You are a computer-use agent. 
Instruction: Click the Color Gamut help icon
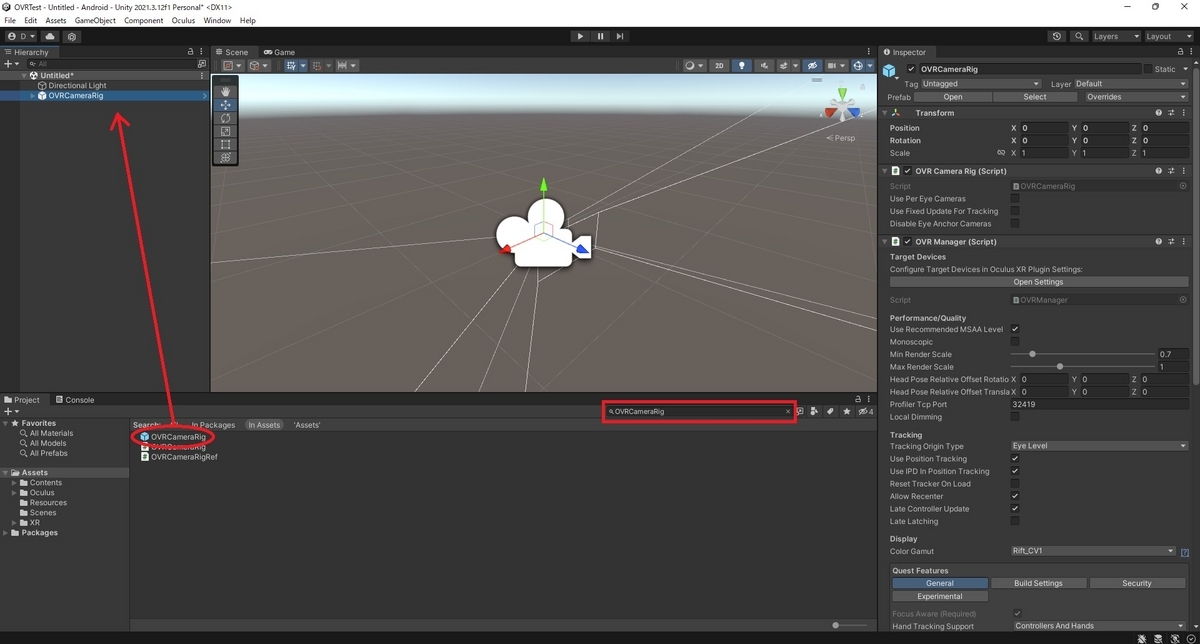[x=1184, y=552]
